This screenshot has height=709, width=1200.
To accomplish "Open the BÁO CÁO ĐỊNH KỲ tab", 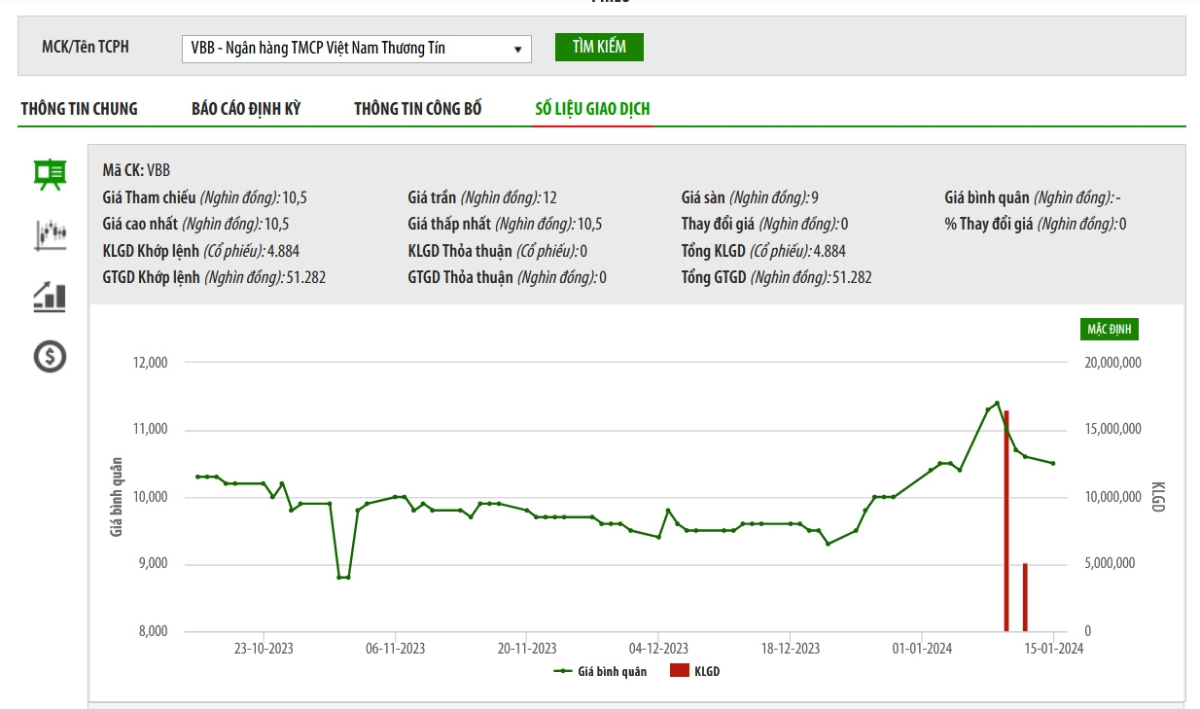I will click(246, 109).
